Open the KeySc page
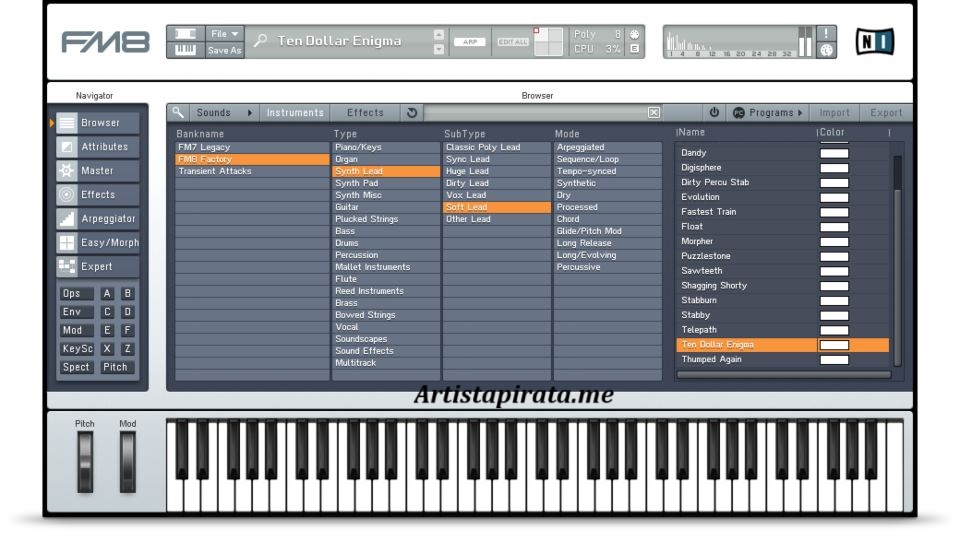 coord(76,348)
